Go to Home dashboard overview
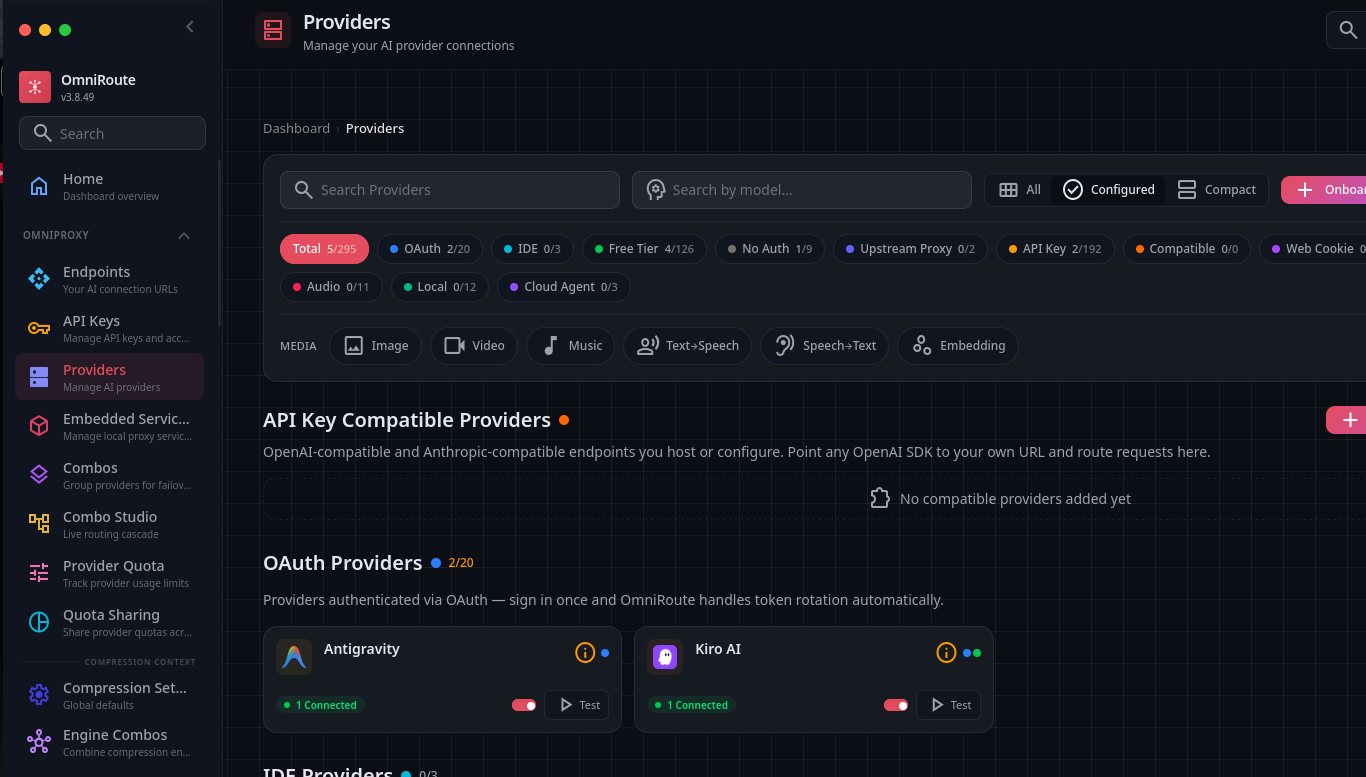Image resolution: width=1366 pixels, height=777 pixels. [109, 187]
